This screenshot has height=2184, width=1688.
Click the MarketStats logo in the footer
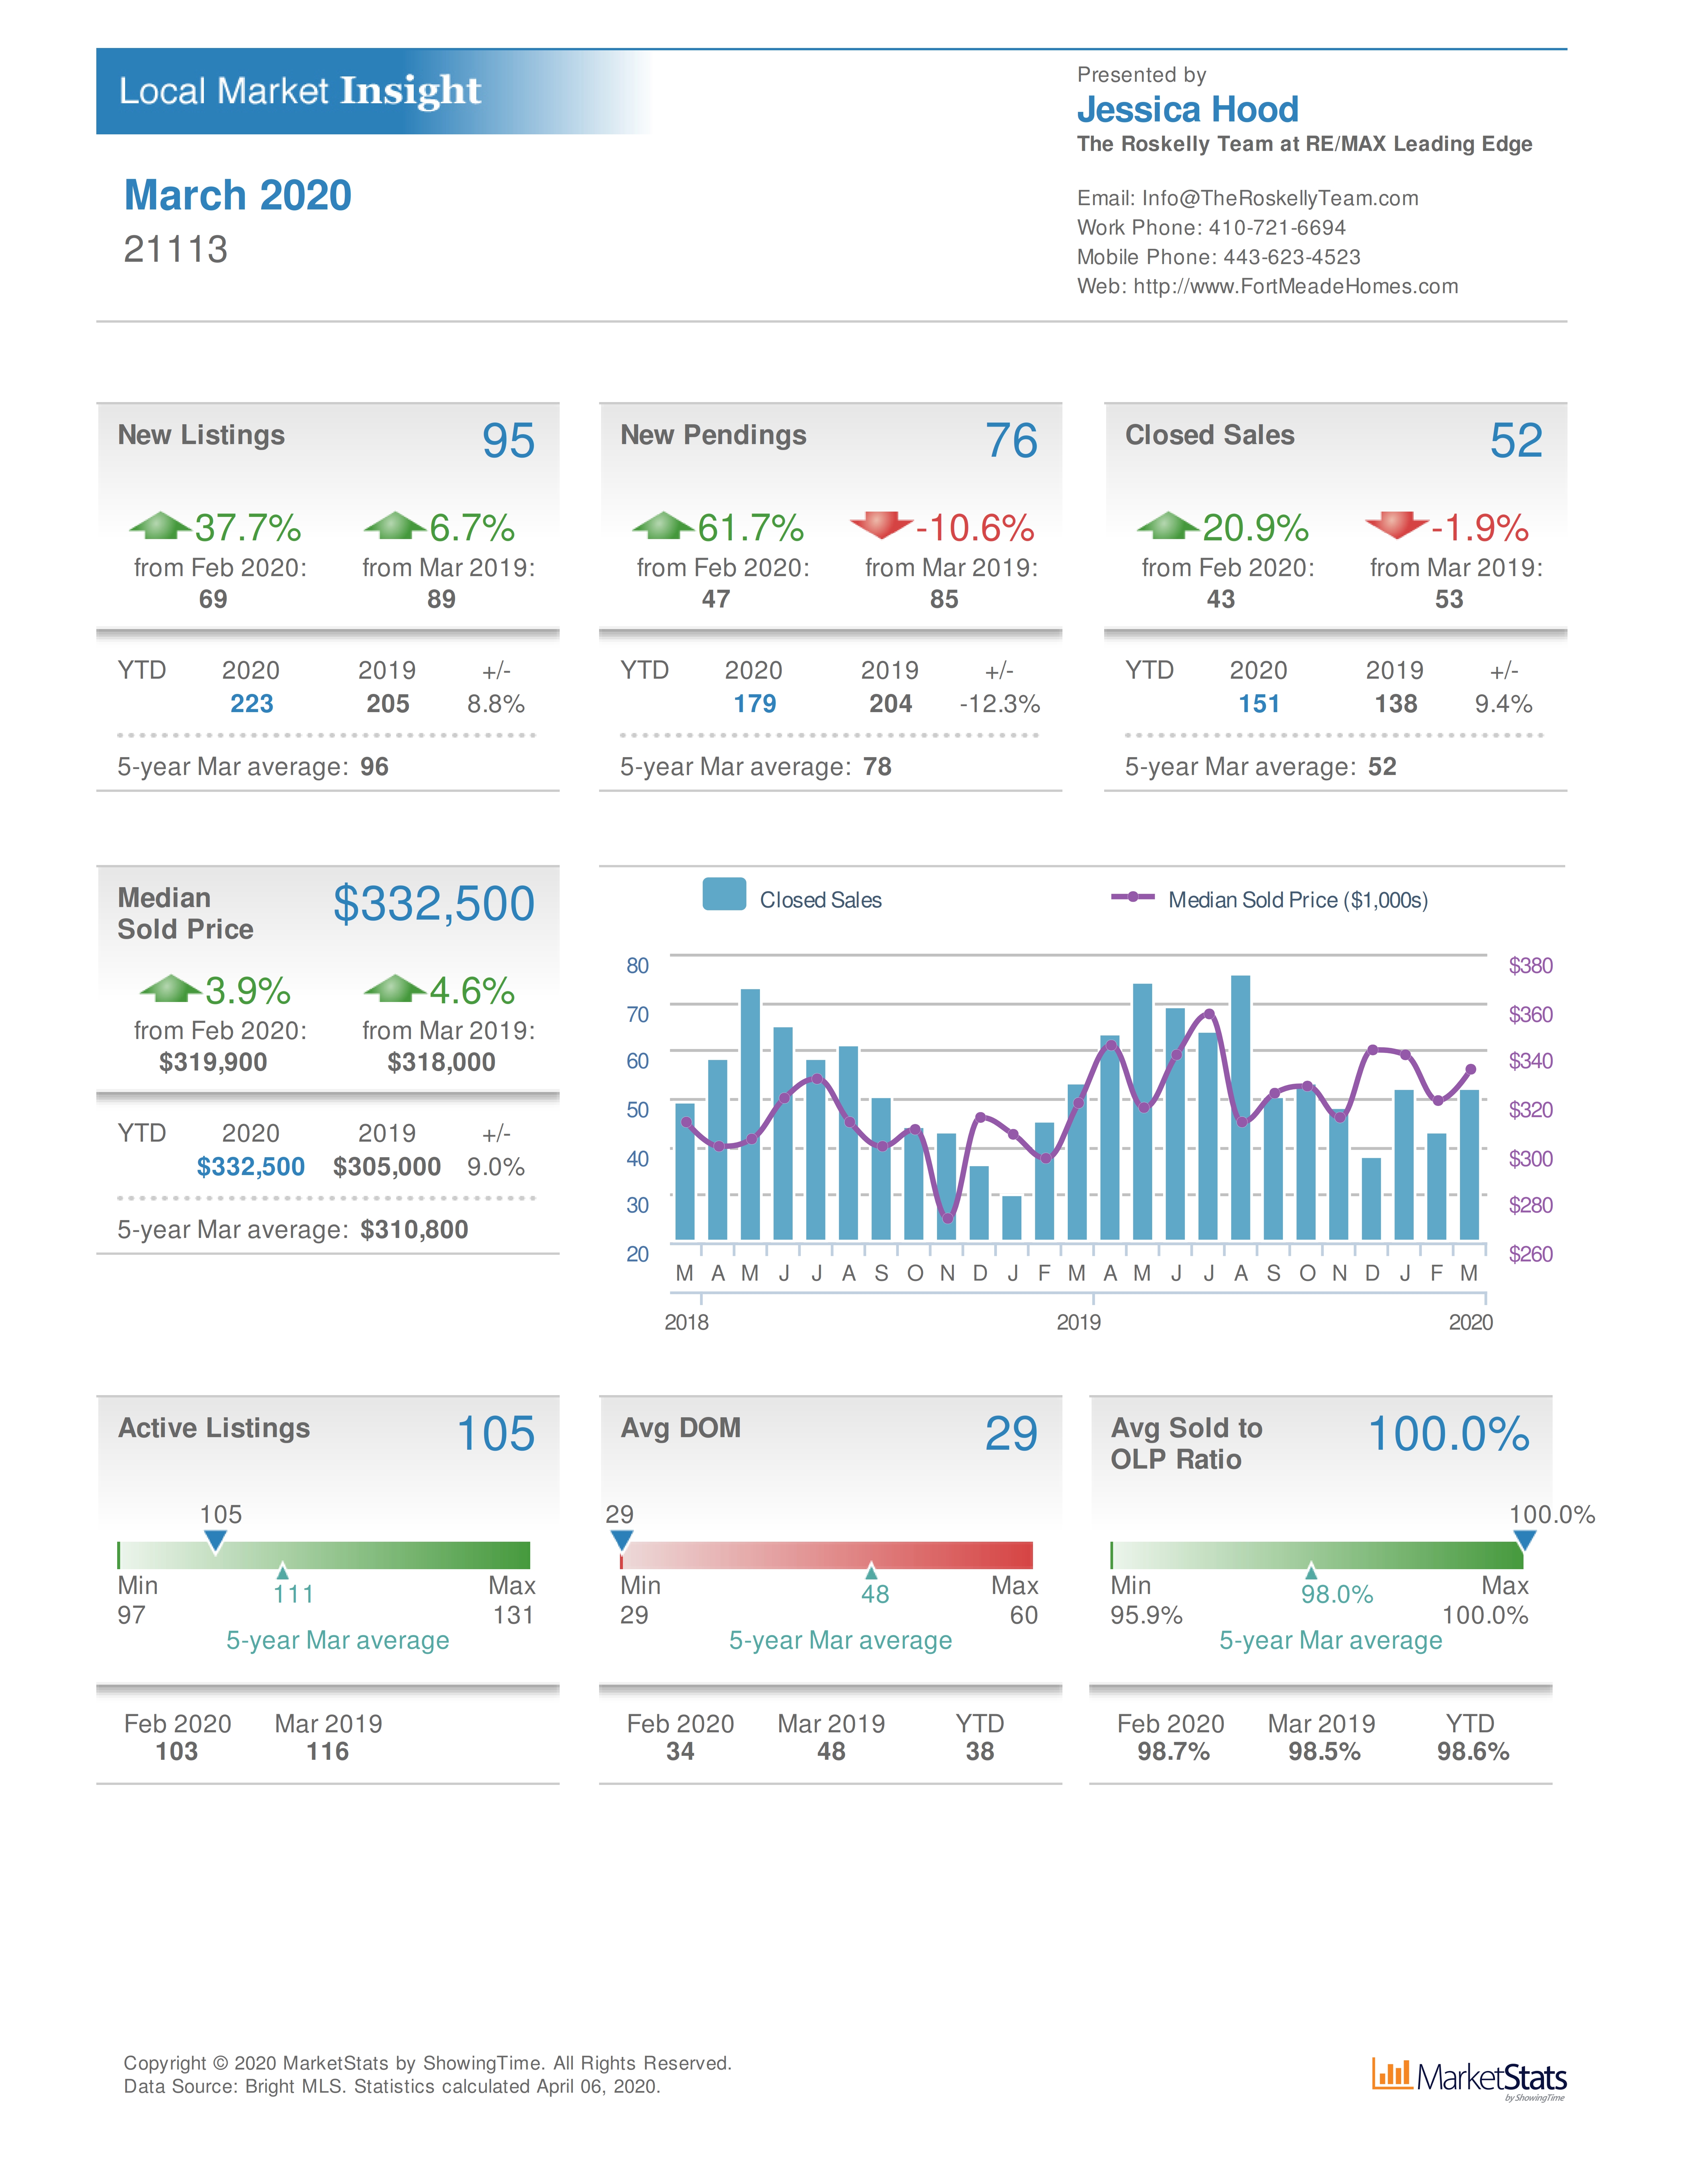tap(1469, 2079)
